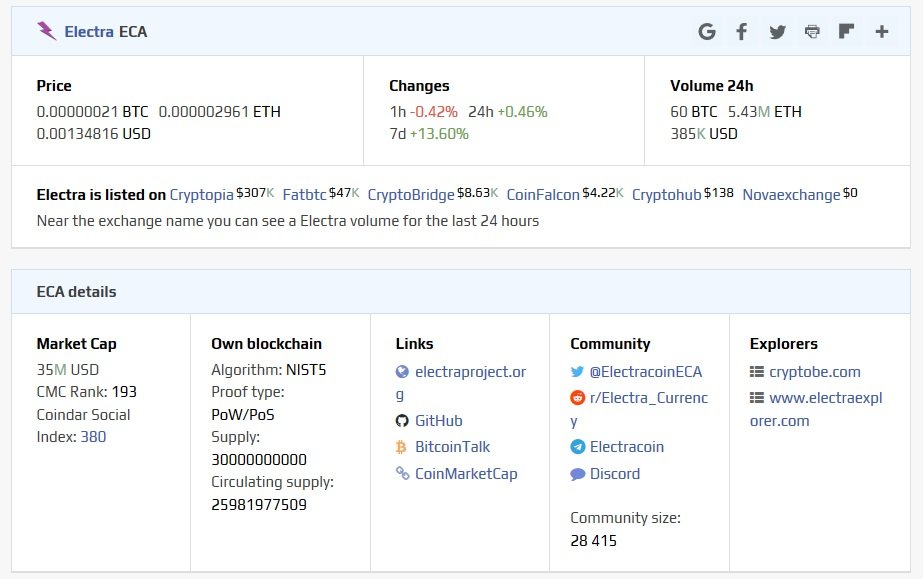Image resolution: width=923 pixels, height=579 pixels.
Task: Open the Novaexchange link
Action: [x=791, y=195]
